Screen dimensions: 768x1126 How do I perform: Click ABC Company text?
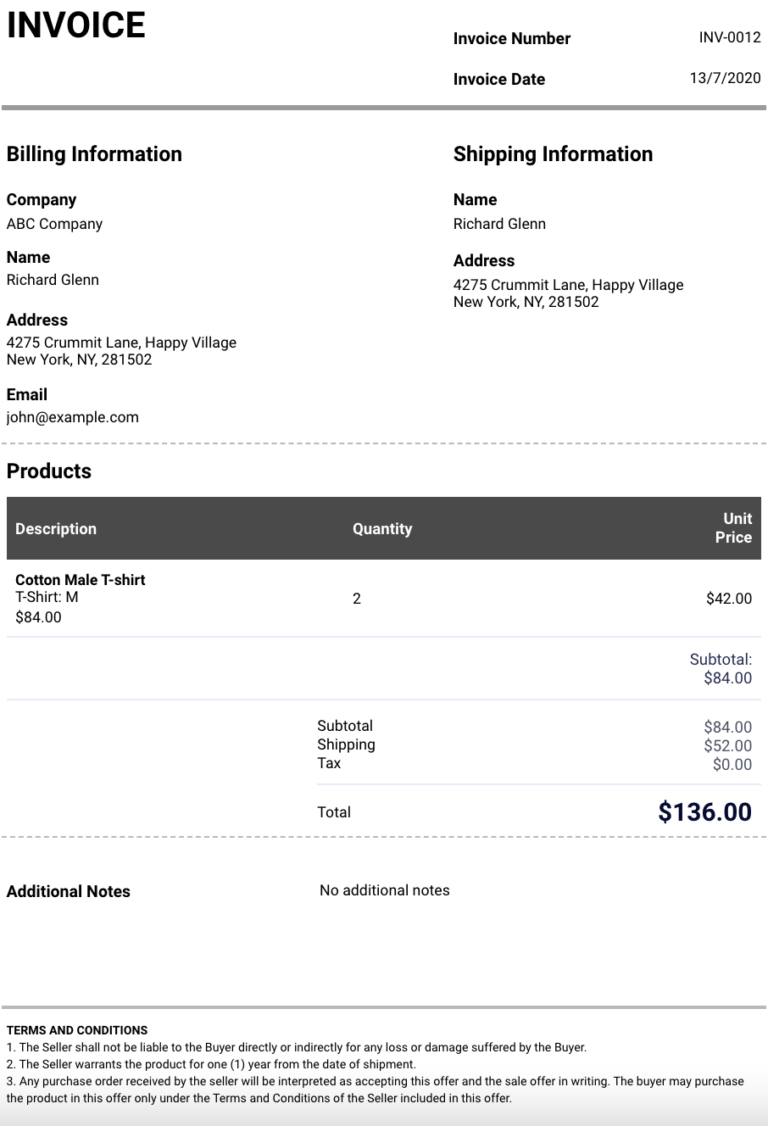tap(54, 224)
